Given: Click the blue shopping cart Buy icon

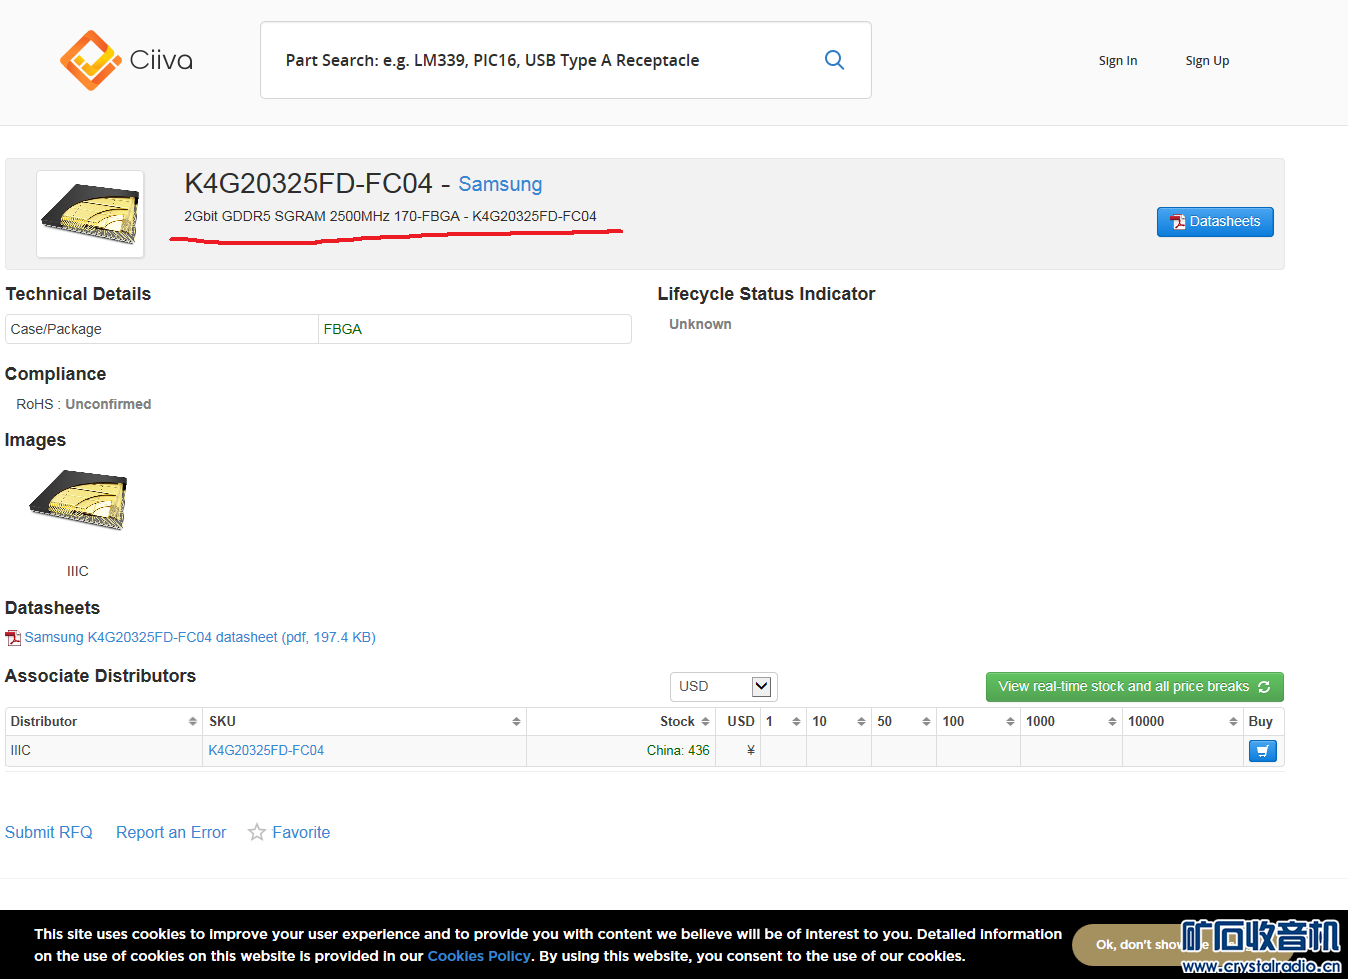Looking at the screenshot, I should (x=1263, y=751).
